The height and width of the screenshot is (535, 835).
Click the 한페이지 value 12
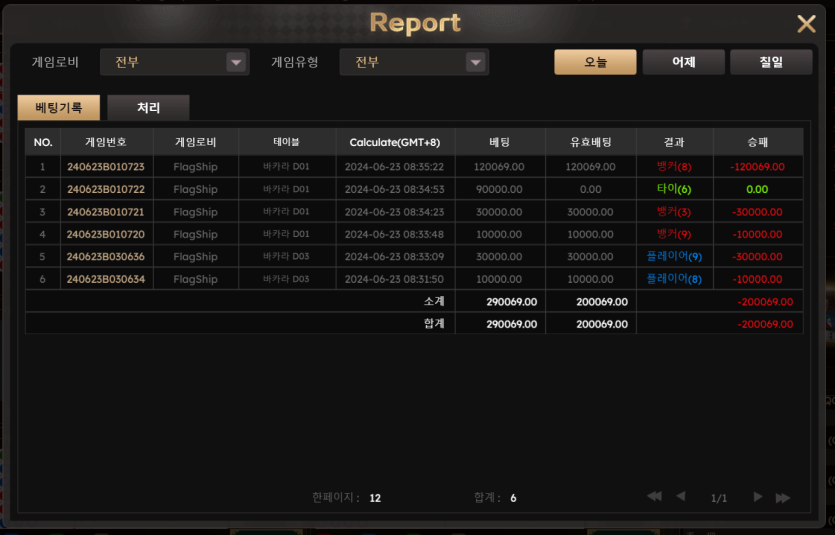[x=375, y=498]
